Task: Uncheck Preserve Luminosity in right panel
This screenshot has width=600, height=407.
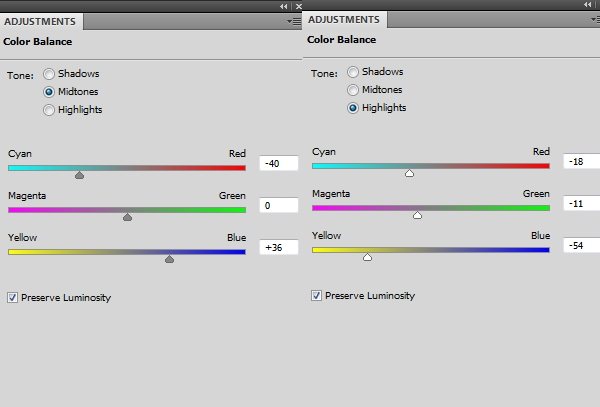Action: (316, 295)
